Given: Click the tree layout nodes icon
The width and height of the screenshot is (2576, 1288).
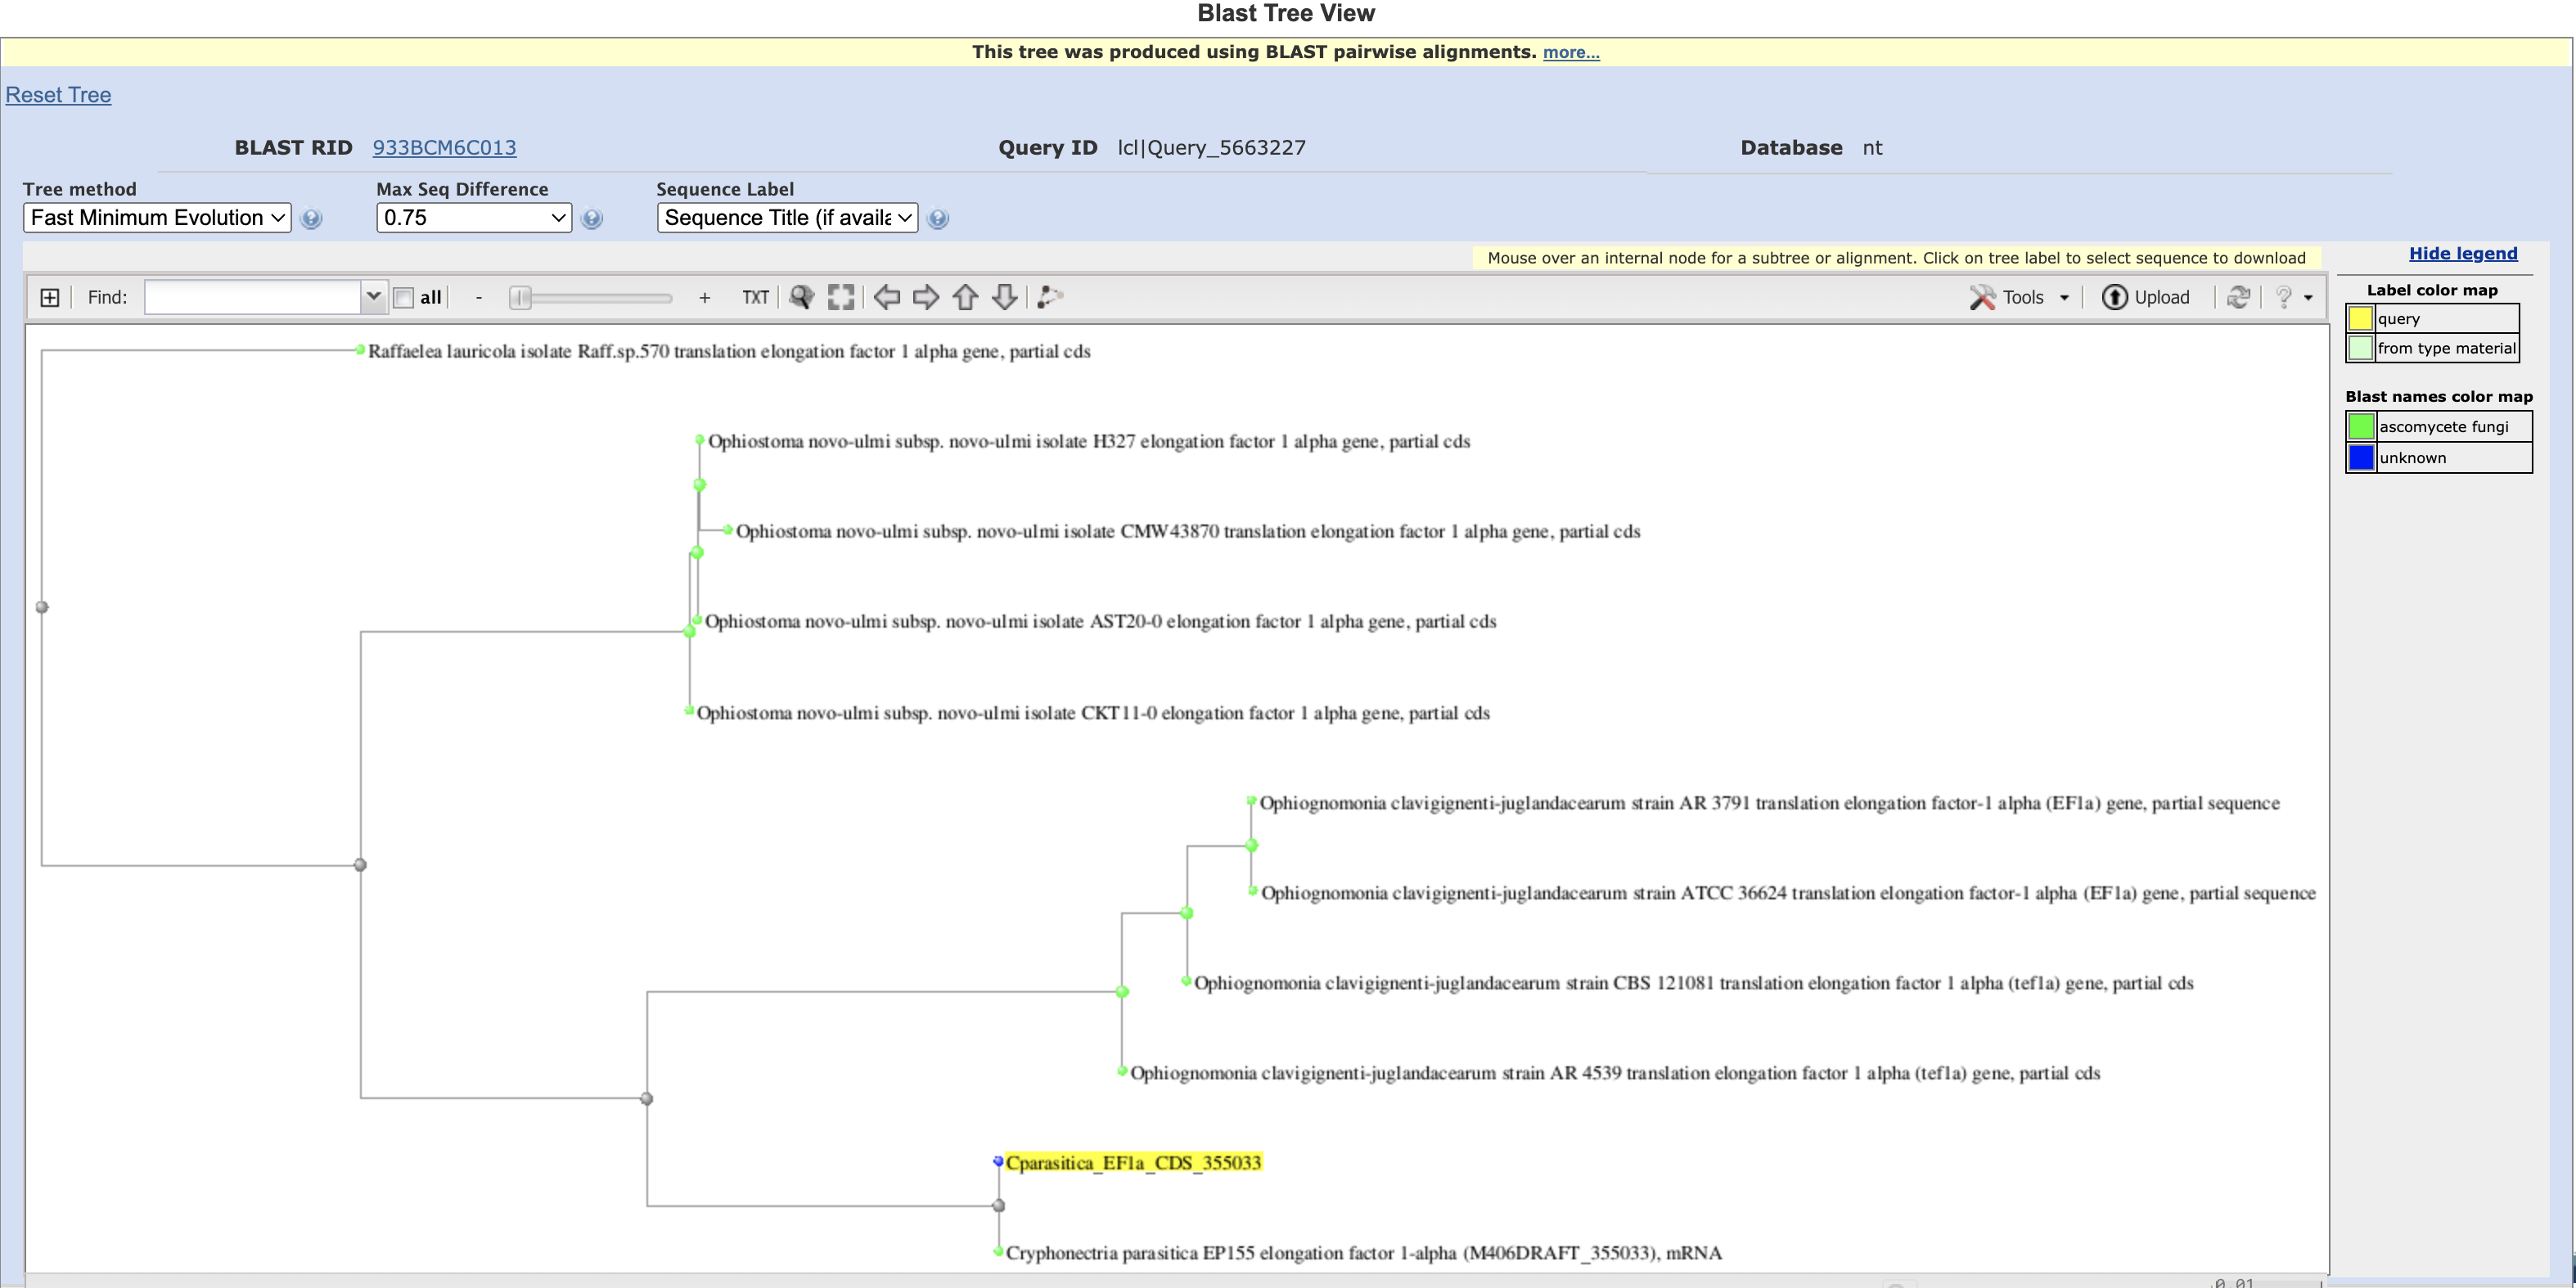Looking at the screenshot, I should [1049, 297].
